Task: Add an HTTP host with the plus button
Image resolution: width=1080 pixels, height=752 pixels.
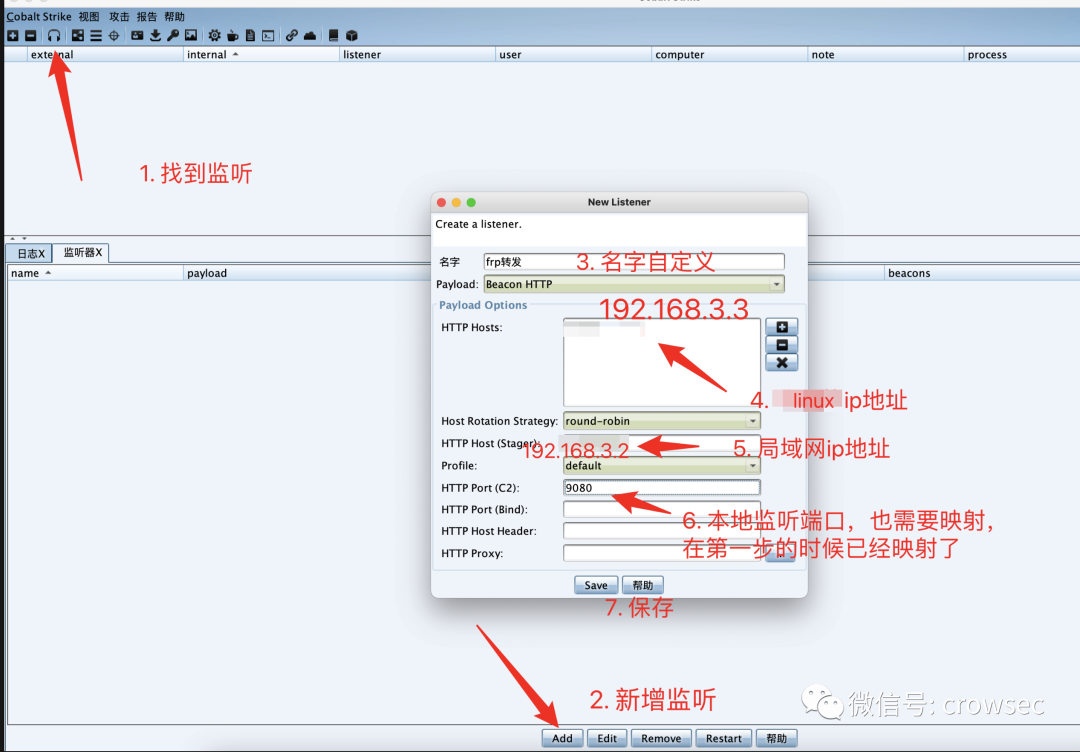Action: [x=782, y=327]
